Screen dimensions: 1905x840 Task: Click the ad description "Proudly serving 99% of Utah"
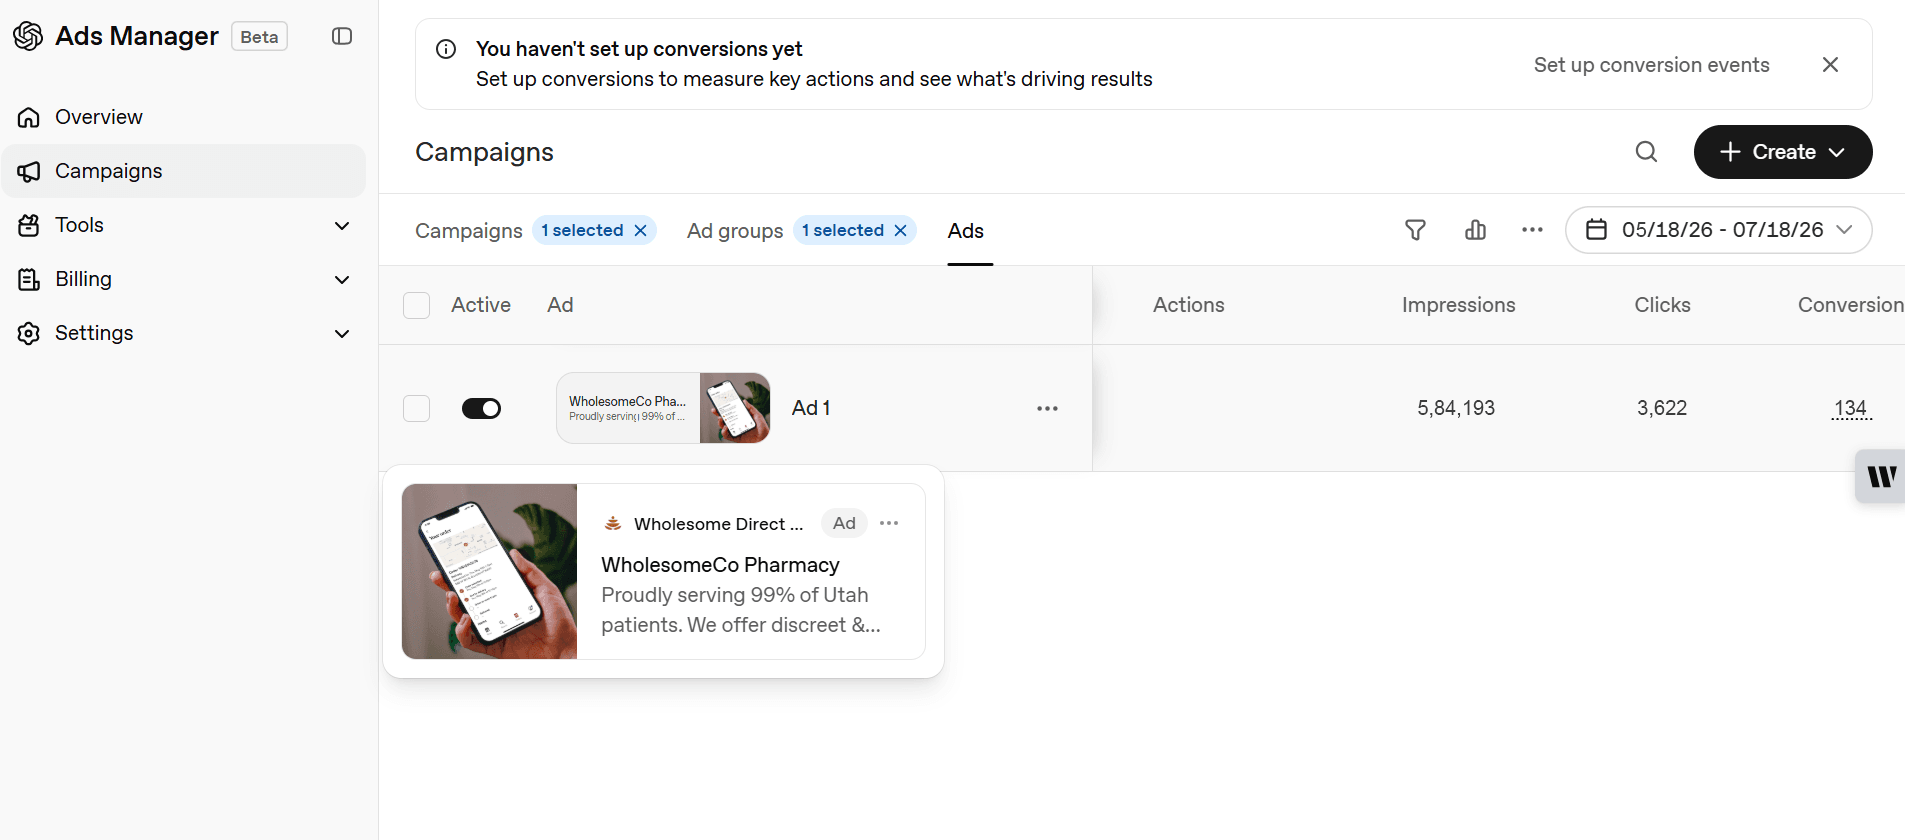pyautogui.click(x=734, y=595)
